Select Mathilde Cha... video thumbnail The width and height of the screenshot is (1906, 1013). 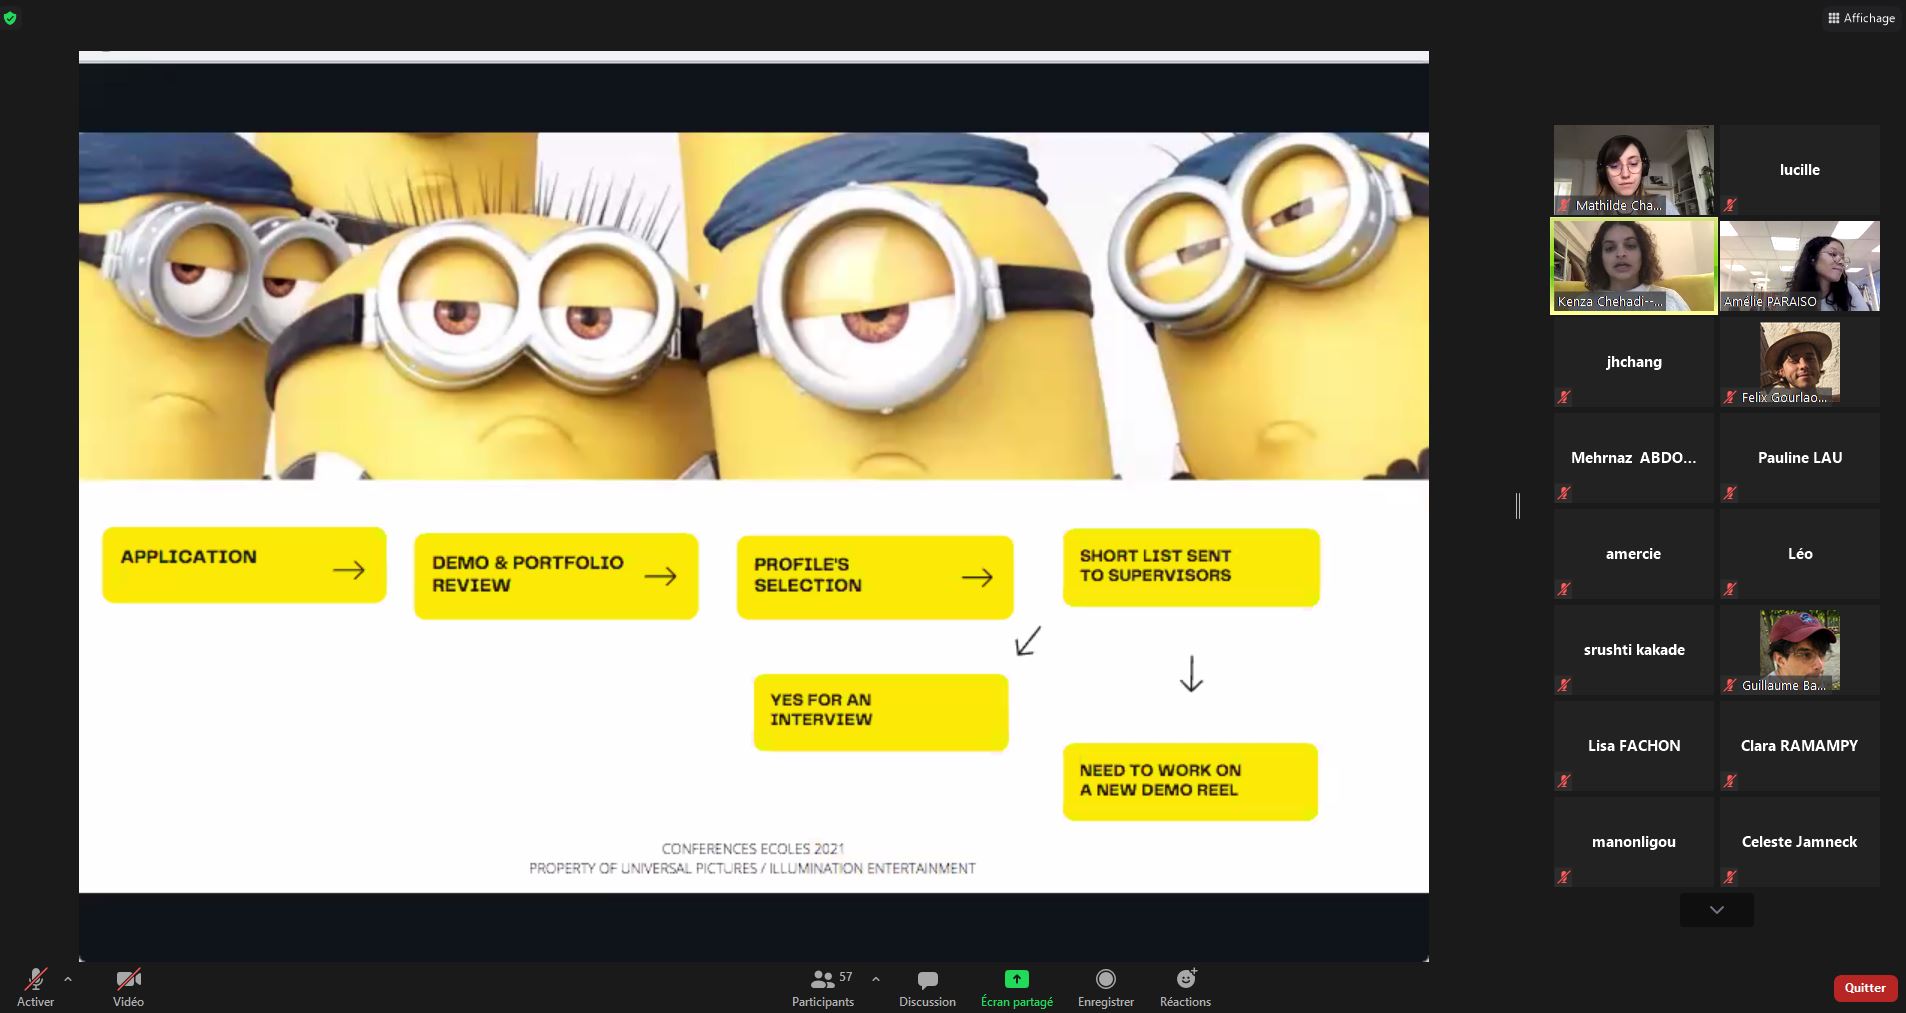coord(1634,170)
